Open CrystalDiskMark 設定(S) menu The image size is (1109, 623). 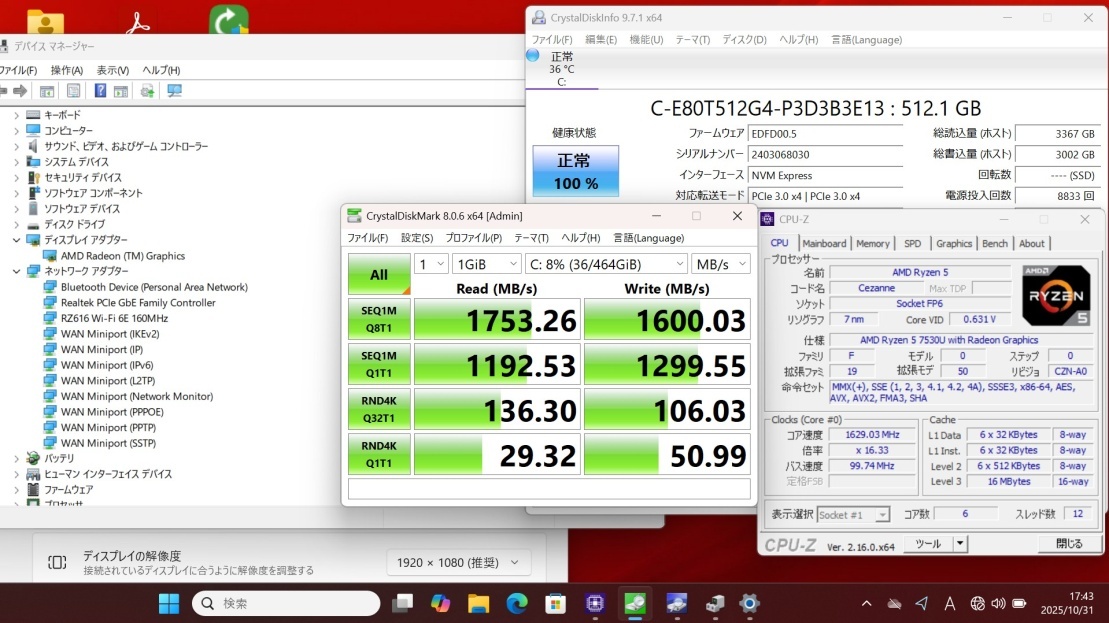click(416, 238)
